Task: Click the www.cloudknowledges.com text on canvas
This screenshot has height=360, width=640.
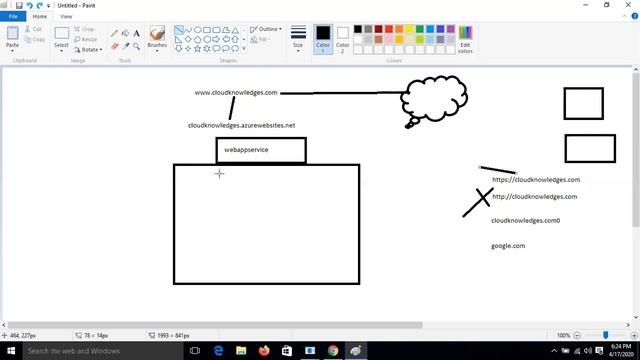Action: [236, 93]
